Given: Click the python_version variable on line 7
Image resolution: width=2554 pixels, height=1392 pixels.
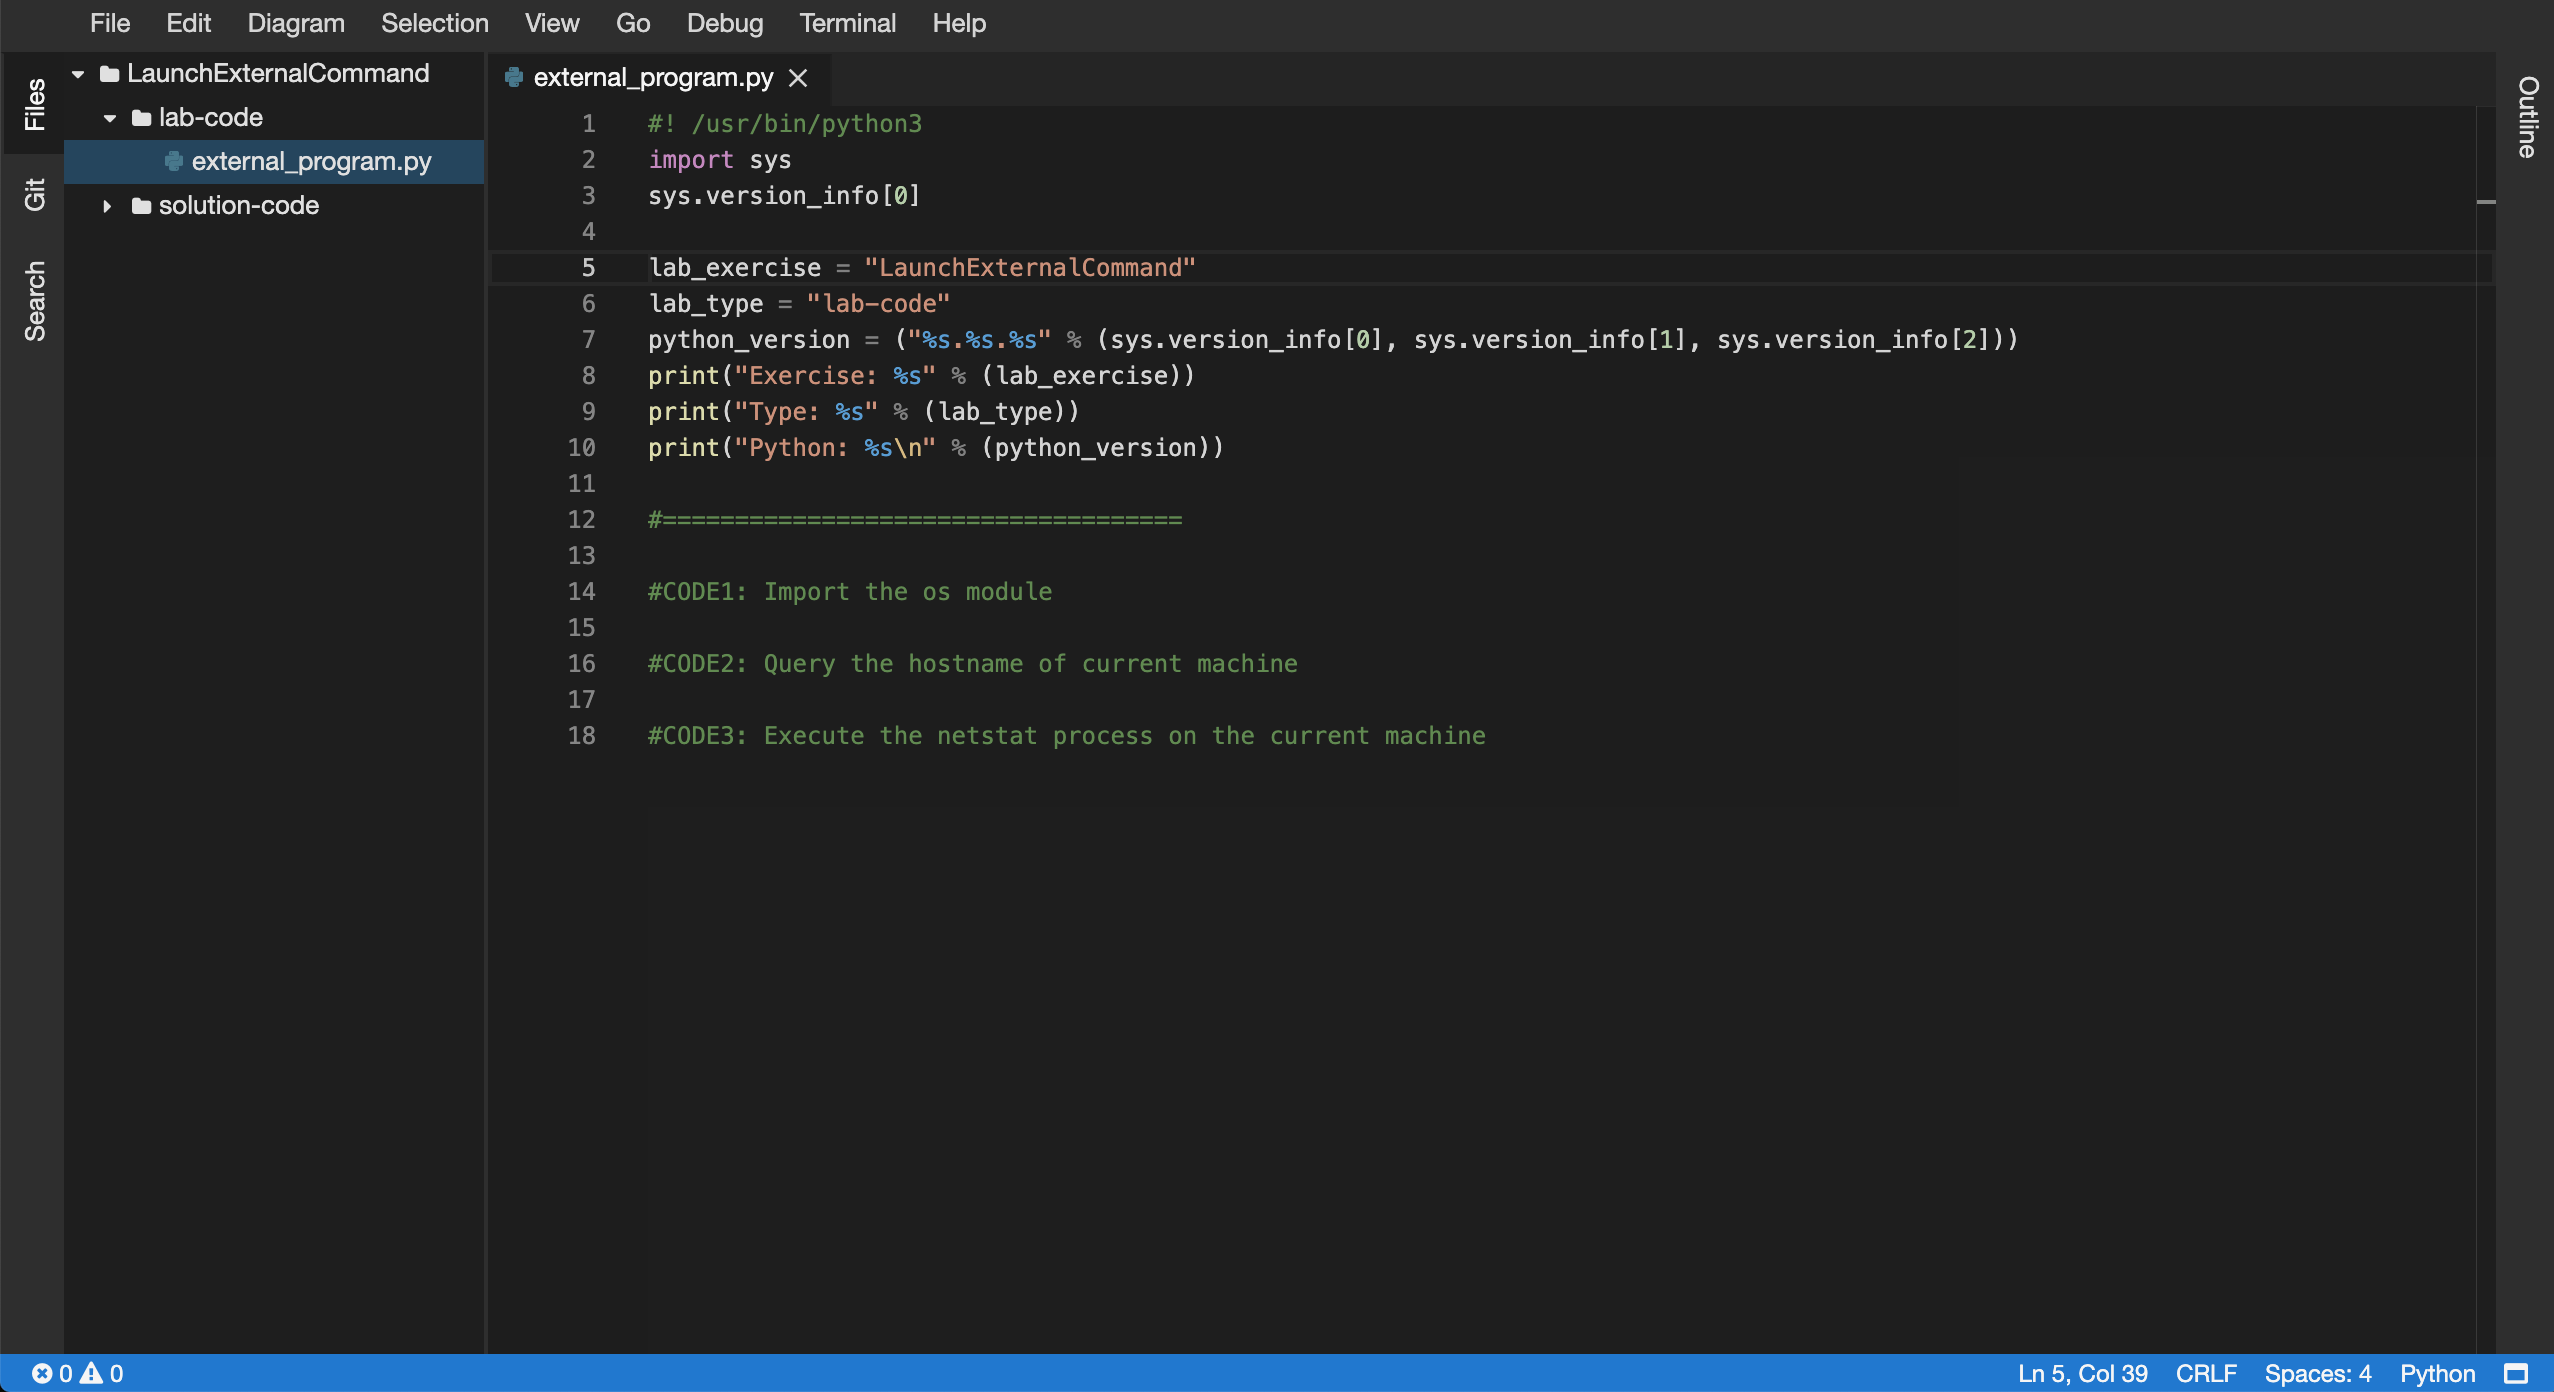Looking at the screenshot, I should click(x=749, y=339).
